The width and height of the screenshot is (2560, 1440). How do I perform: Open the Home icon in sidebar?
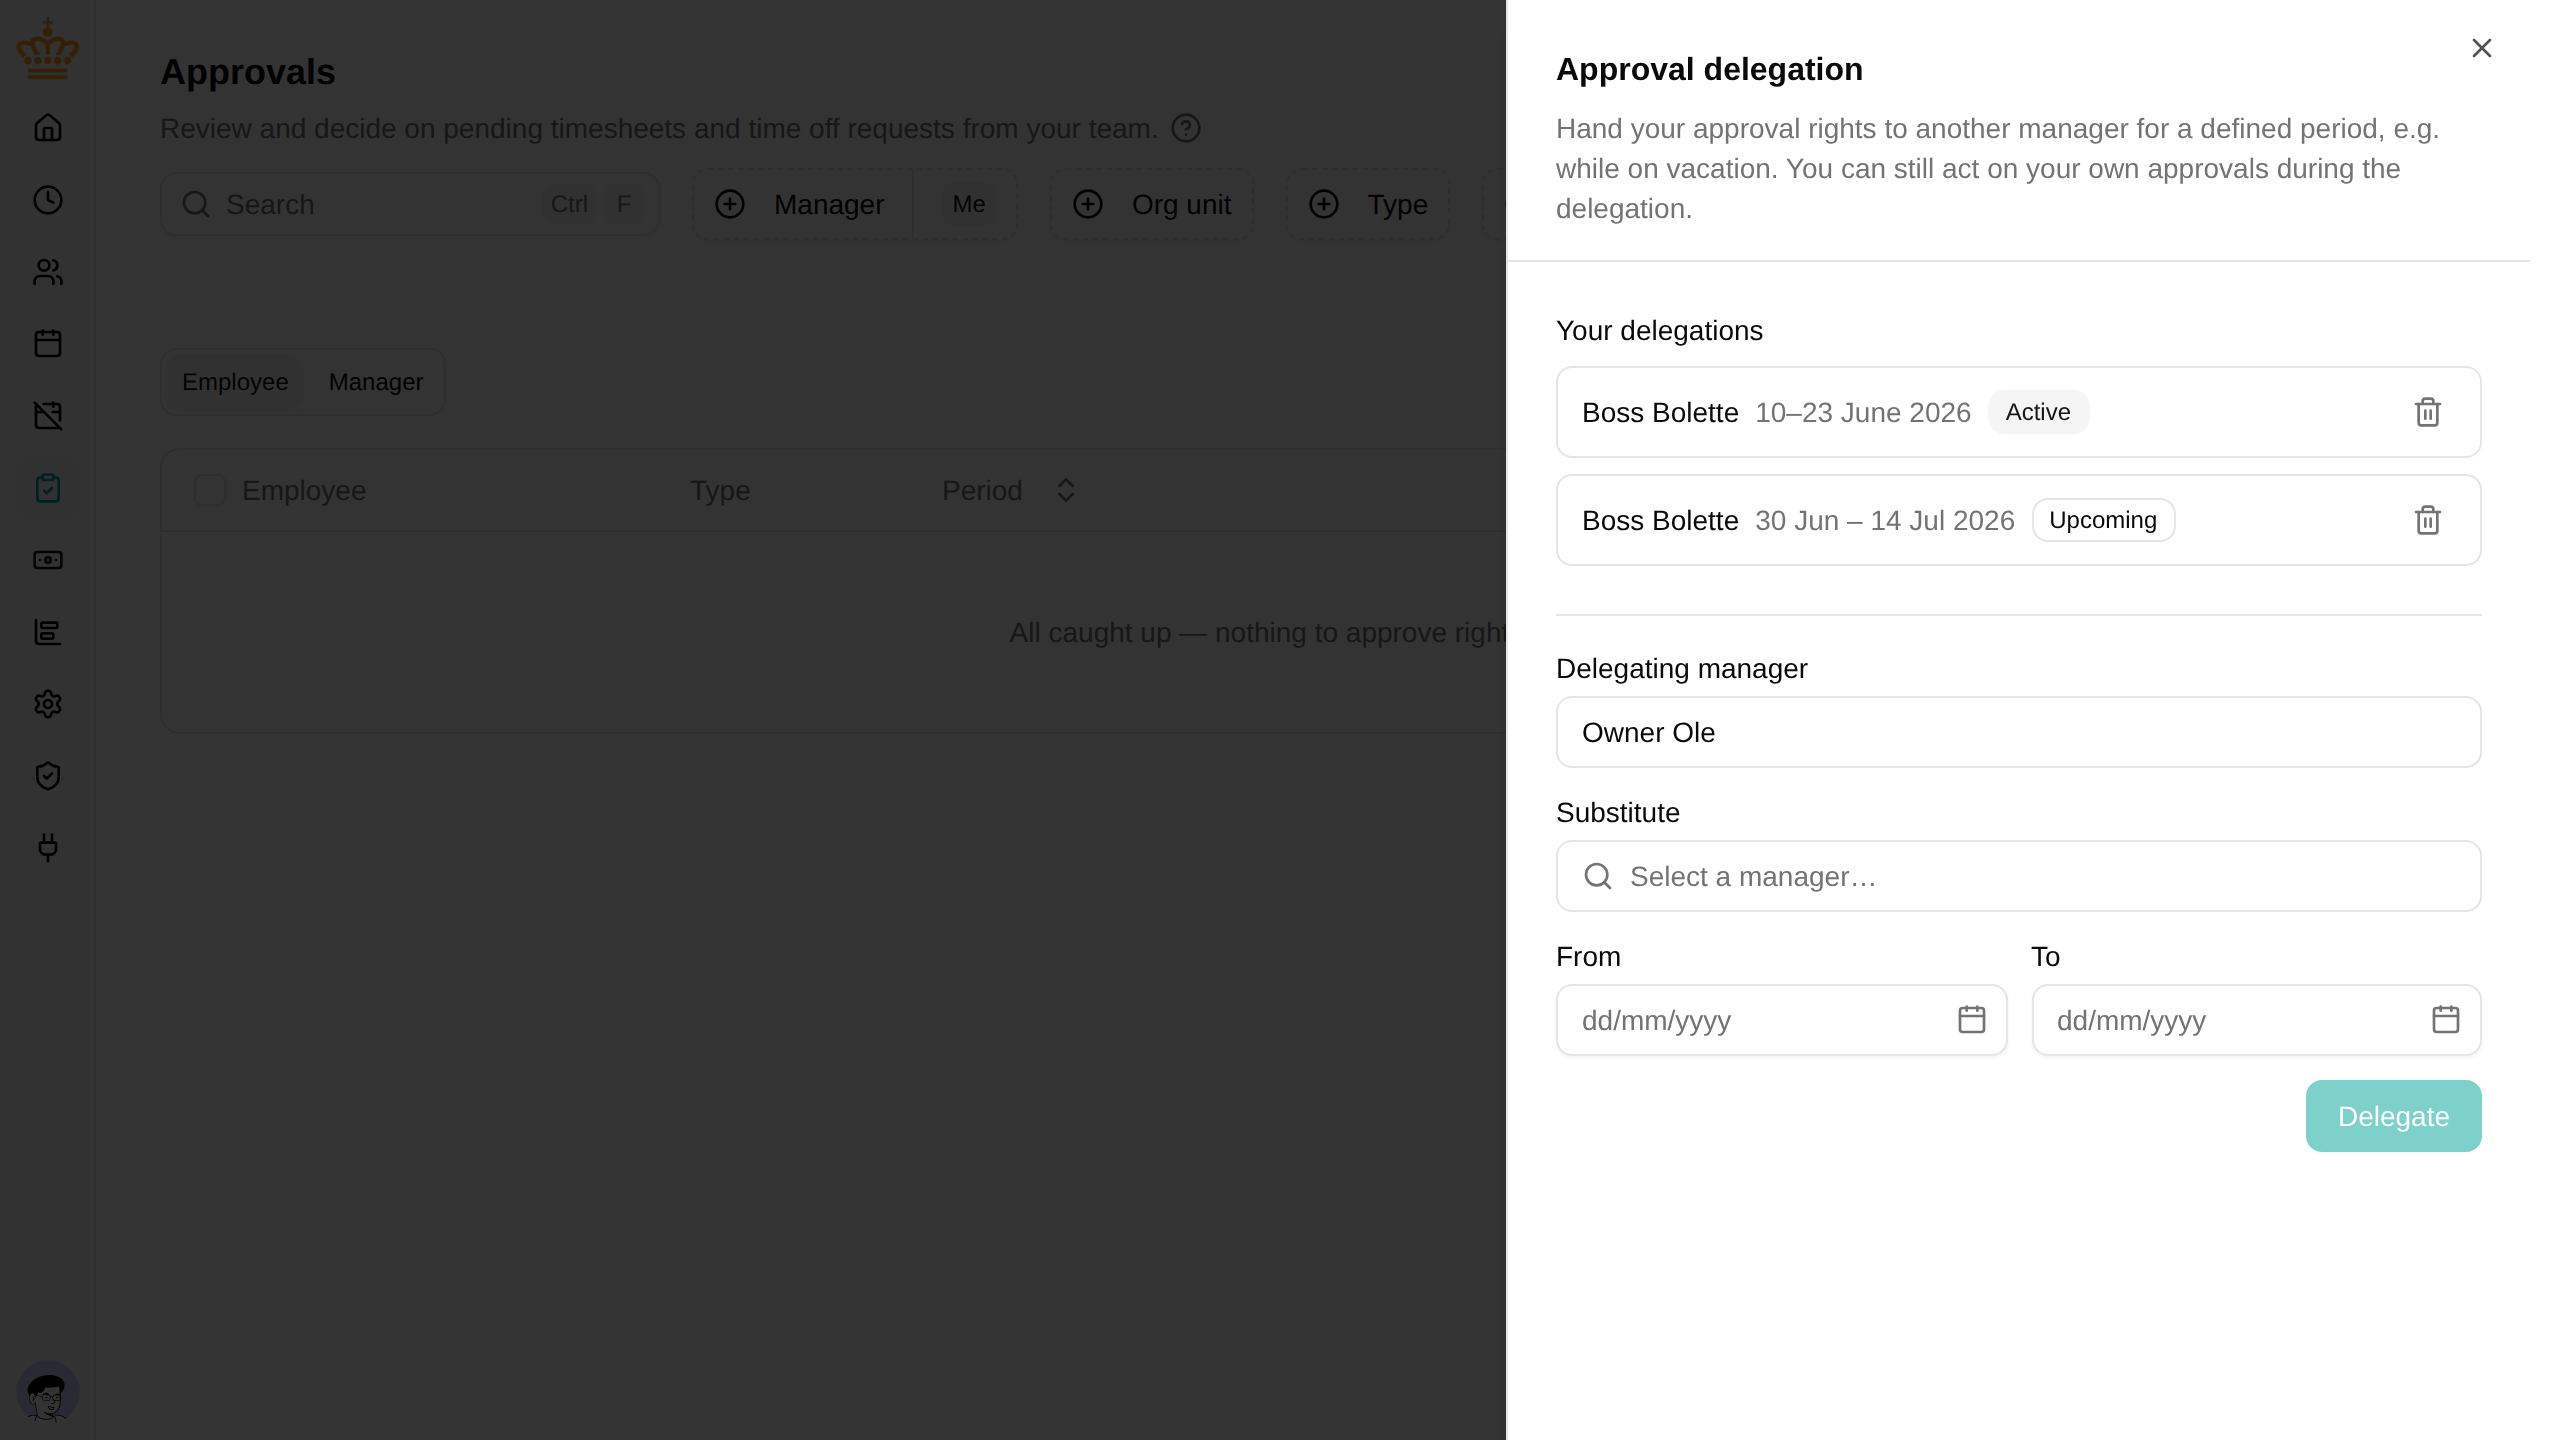48,128
